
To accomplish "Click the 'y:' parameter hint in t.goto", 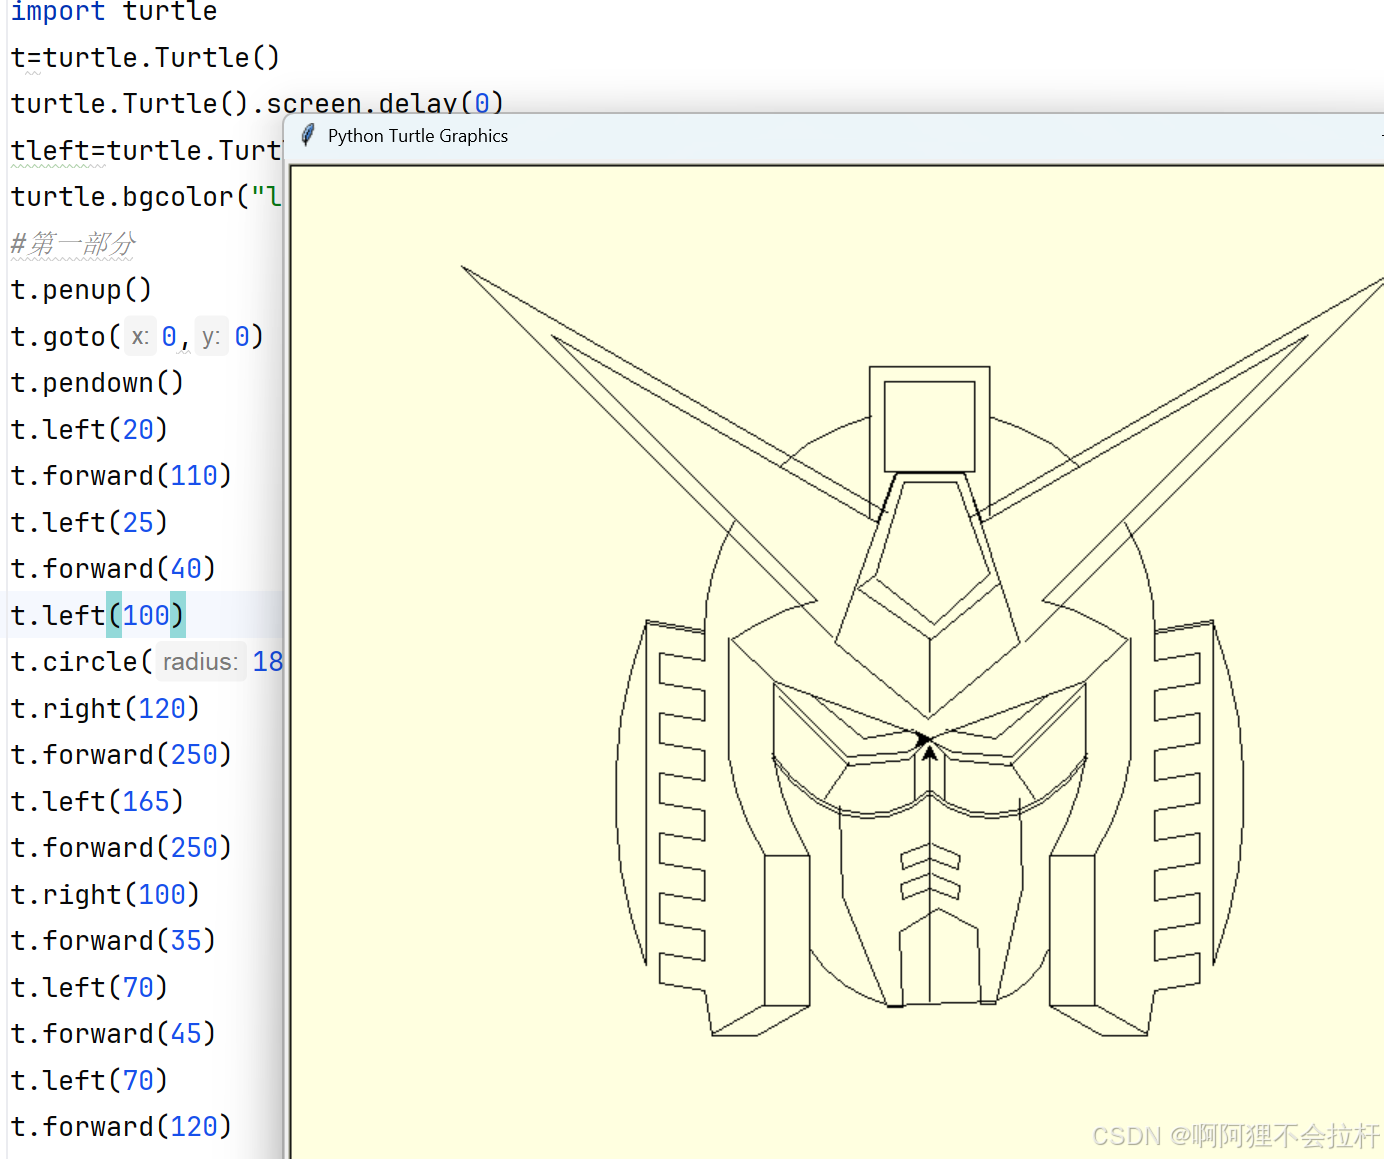I will pos(211,337).
